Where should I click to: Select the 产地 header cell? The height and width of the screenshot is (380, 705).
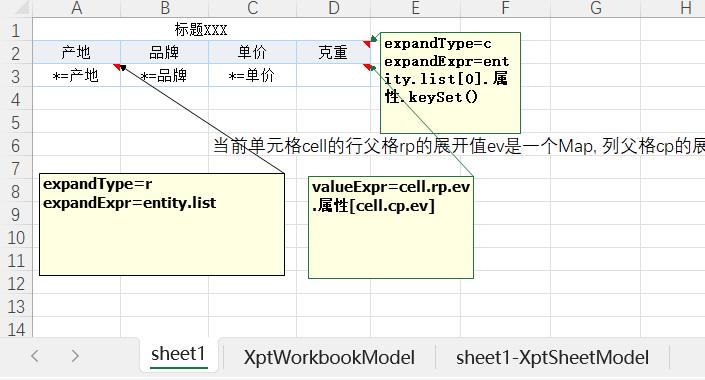pyautogui.click(x=76, y=53)
